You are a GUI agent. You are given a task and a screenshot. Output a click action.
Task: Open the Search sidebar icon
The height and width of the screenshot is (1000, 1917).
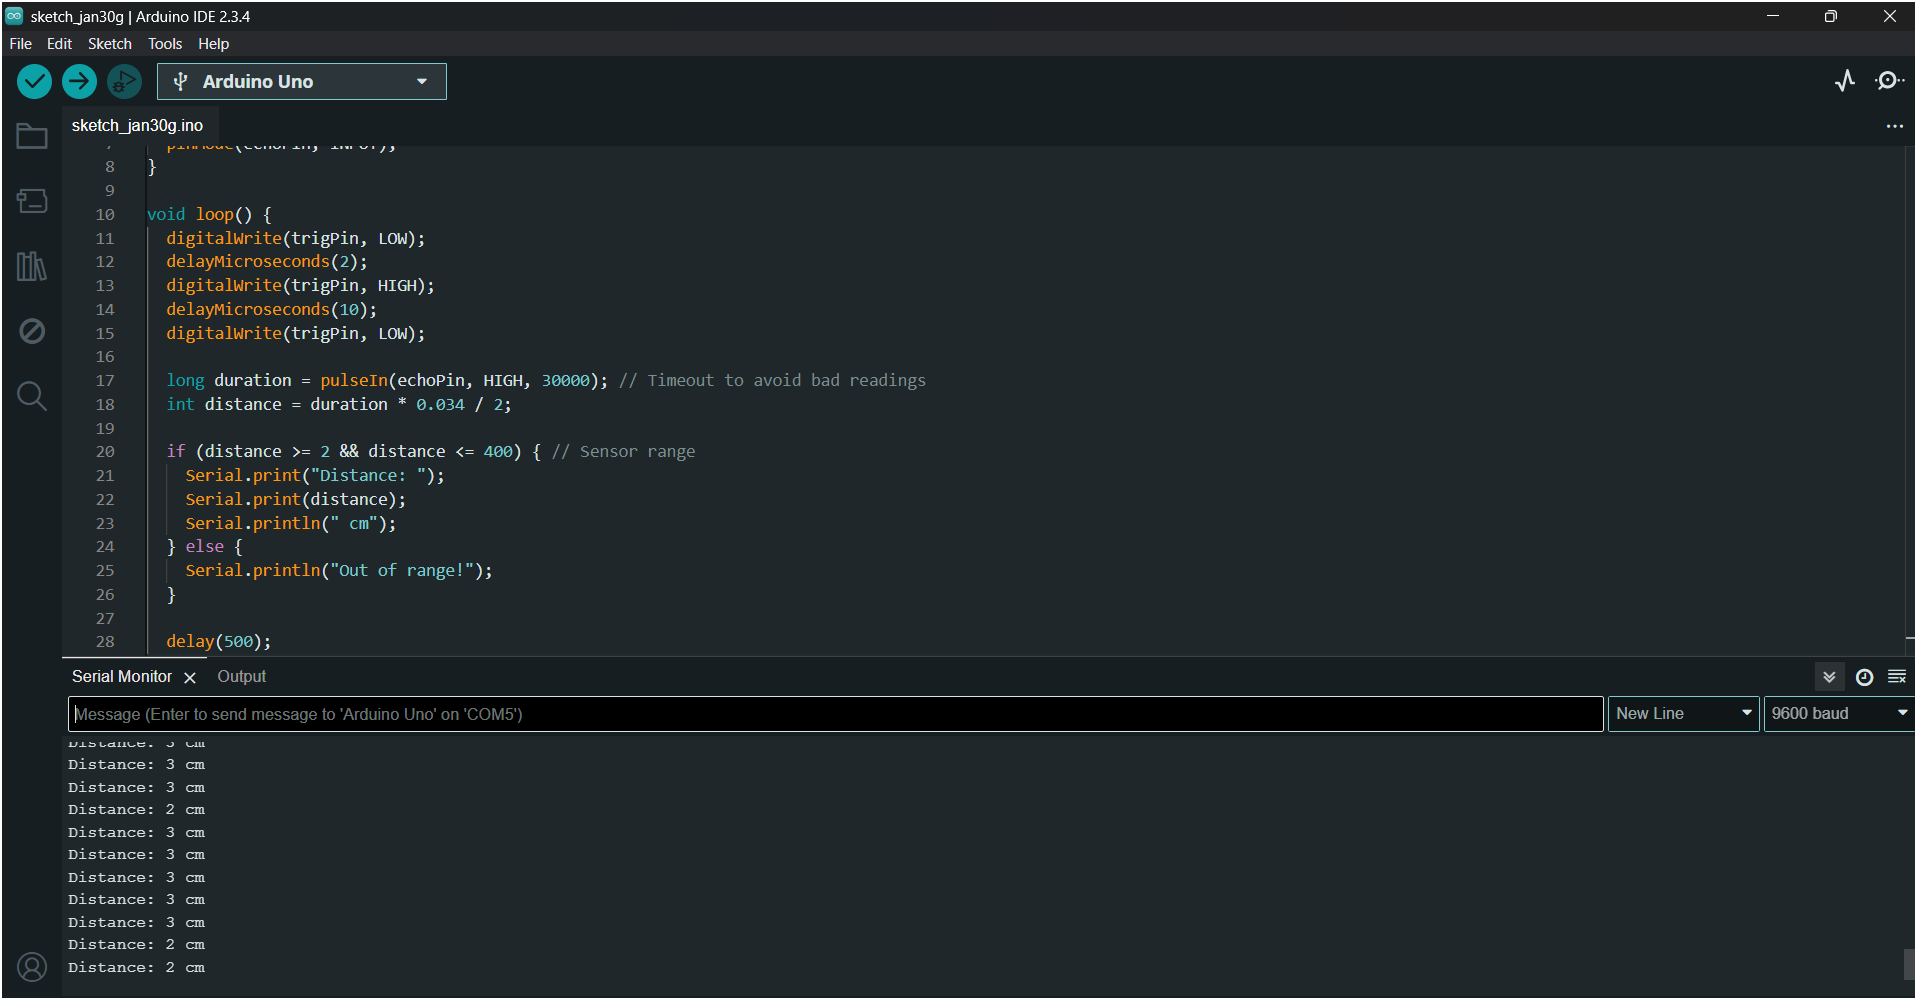pyautogui.click(x=32, y=396)
